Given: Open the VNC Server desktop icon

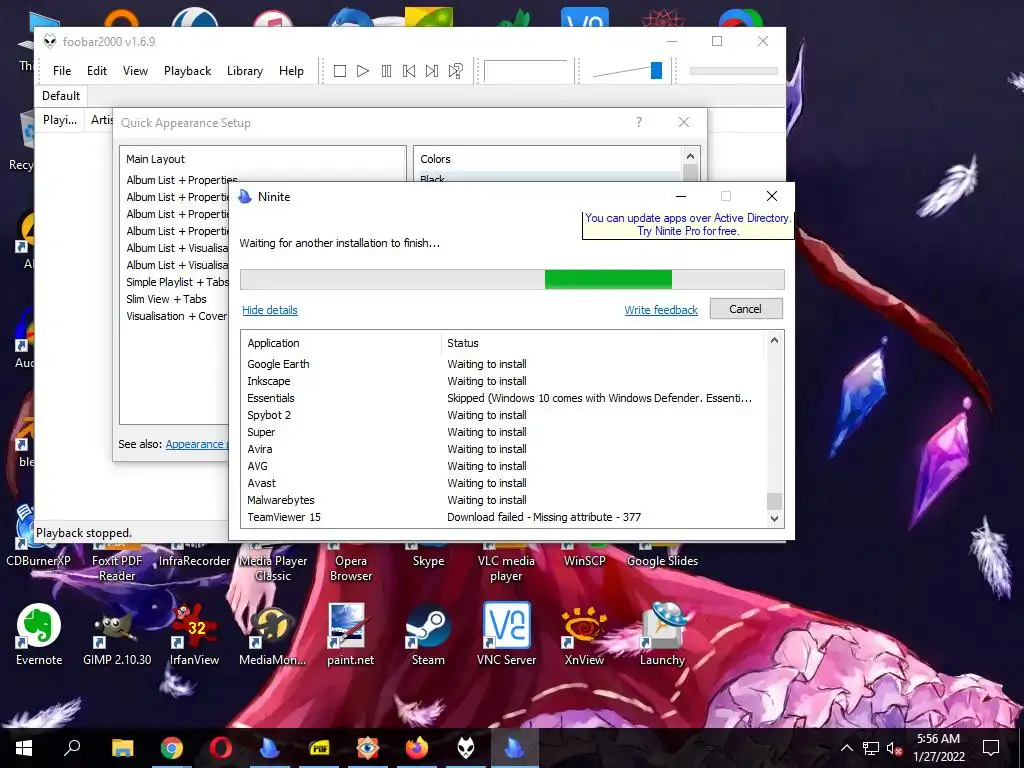Looking at the screenshot, I should pos(506,633).
